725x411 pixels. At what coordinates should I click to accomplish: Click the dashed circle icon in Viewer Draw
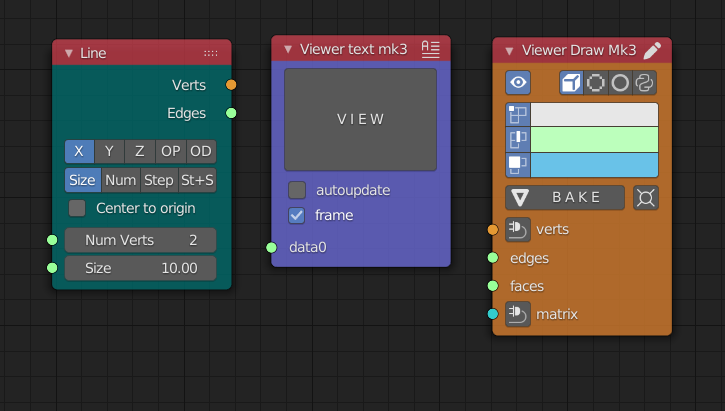[596, 83]
